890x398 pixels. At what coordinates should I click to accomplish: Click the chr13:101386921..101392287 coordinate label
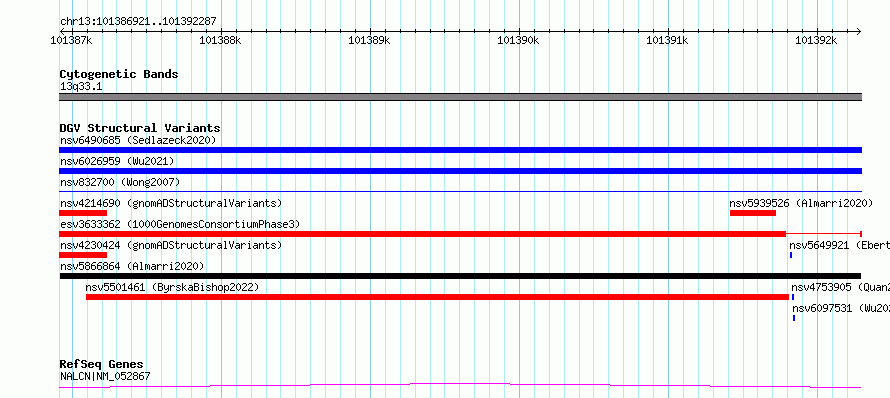(x=138, y=22)
